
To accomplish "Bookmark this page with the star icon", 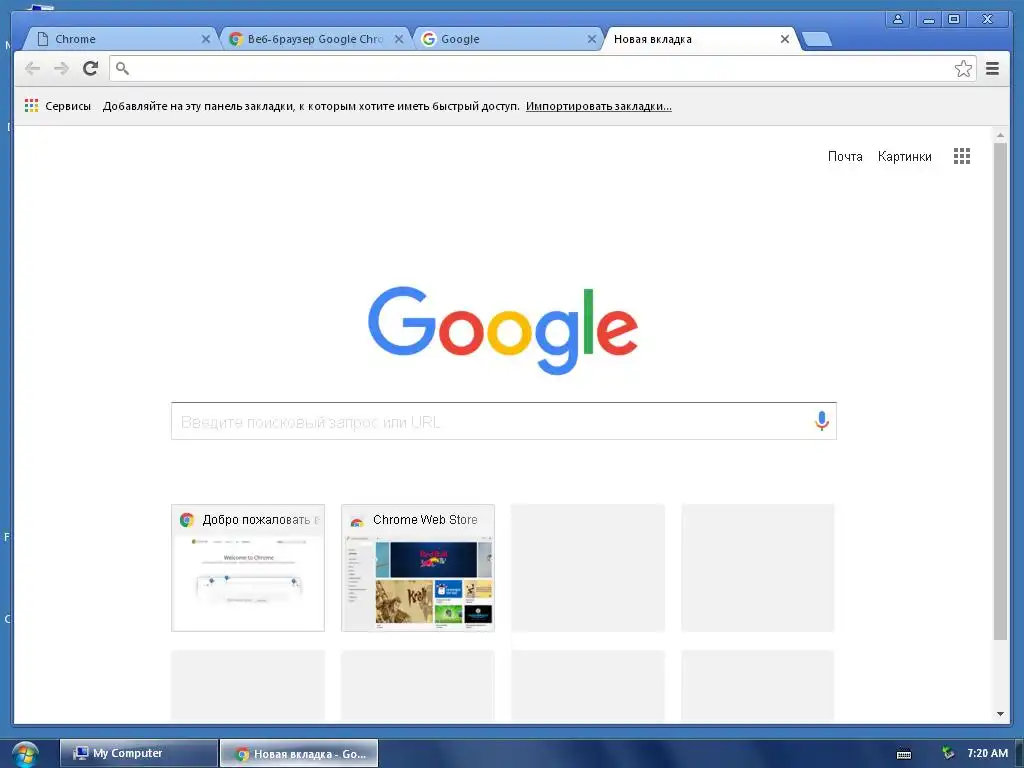I will click(963, 69).
